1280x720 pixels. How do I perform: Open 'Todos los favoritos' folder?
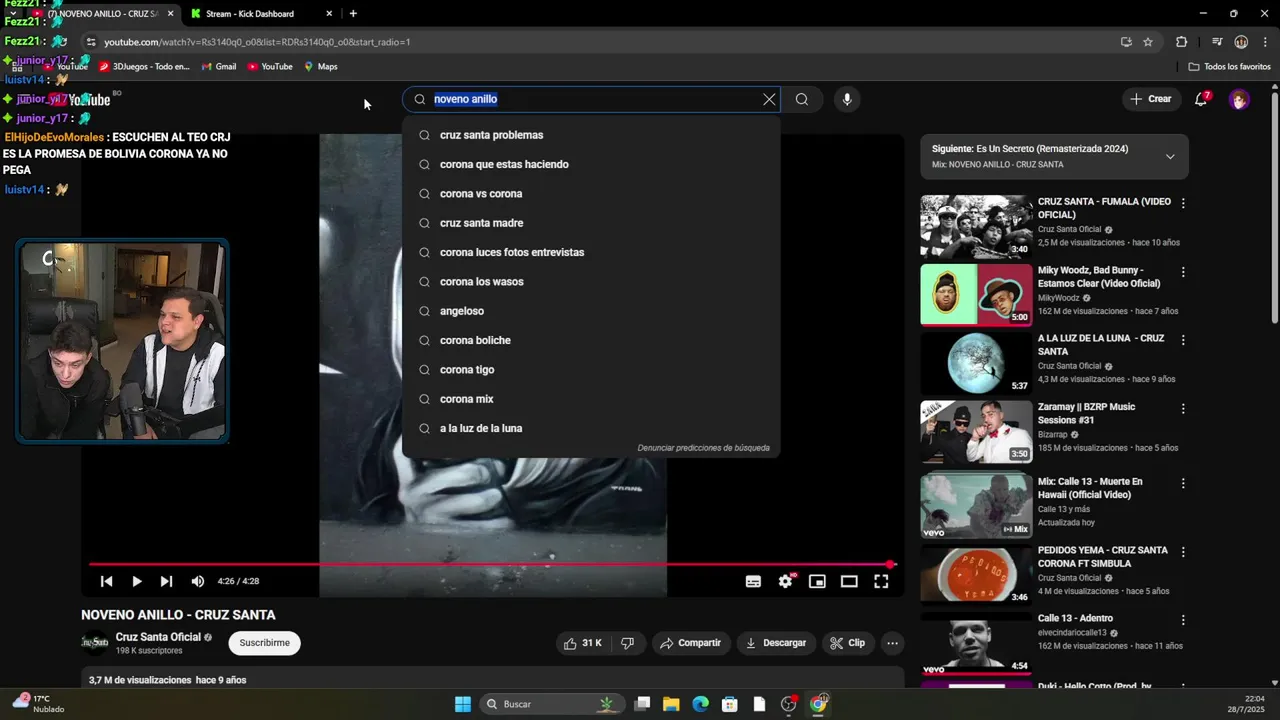click(x=1230, y=67)
